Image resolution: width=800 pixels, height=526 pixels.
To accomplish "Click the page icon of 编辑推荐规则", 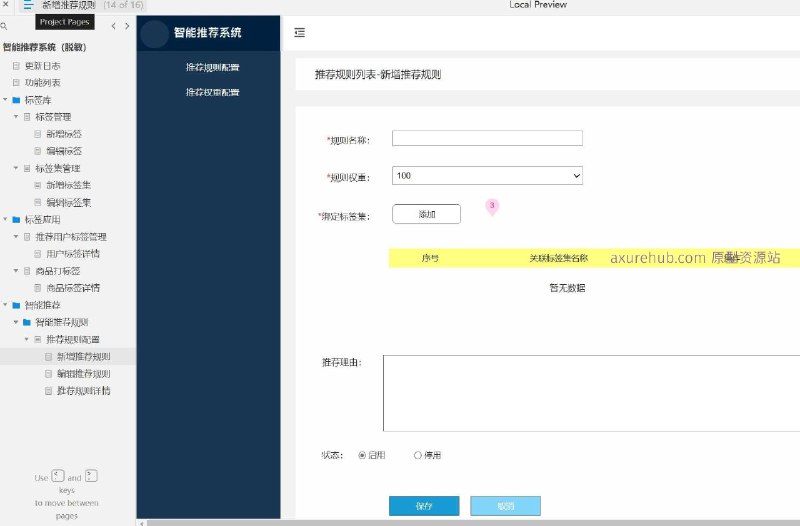I will point(48,373).
